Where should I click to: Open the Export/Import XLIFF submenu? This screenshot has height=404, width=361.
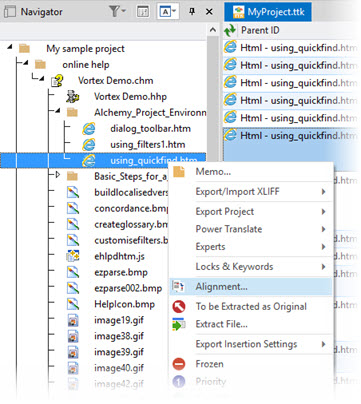251,192
